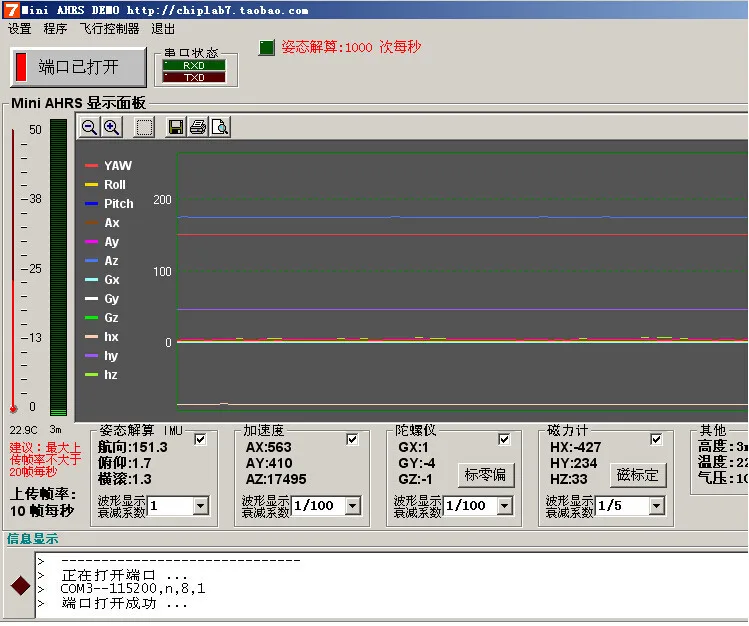749x626 pixels.
Task: Click the printer icon in chart toolbar
Action: point(198,127)
